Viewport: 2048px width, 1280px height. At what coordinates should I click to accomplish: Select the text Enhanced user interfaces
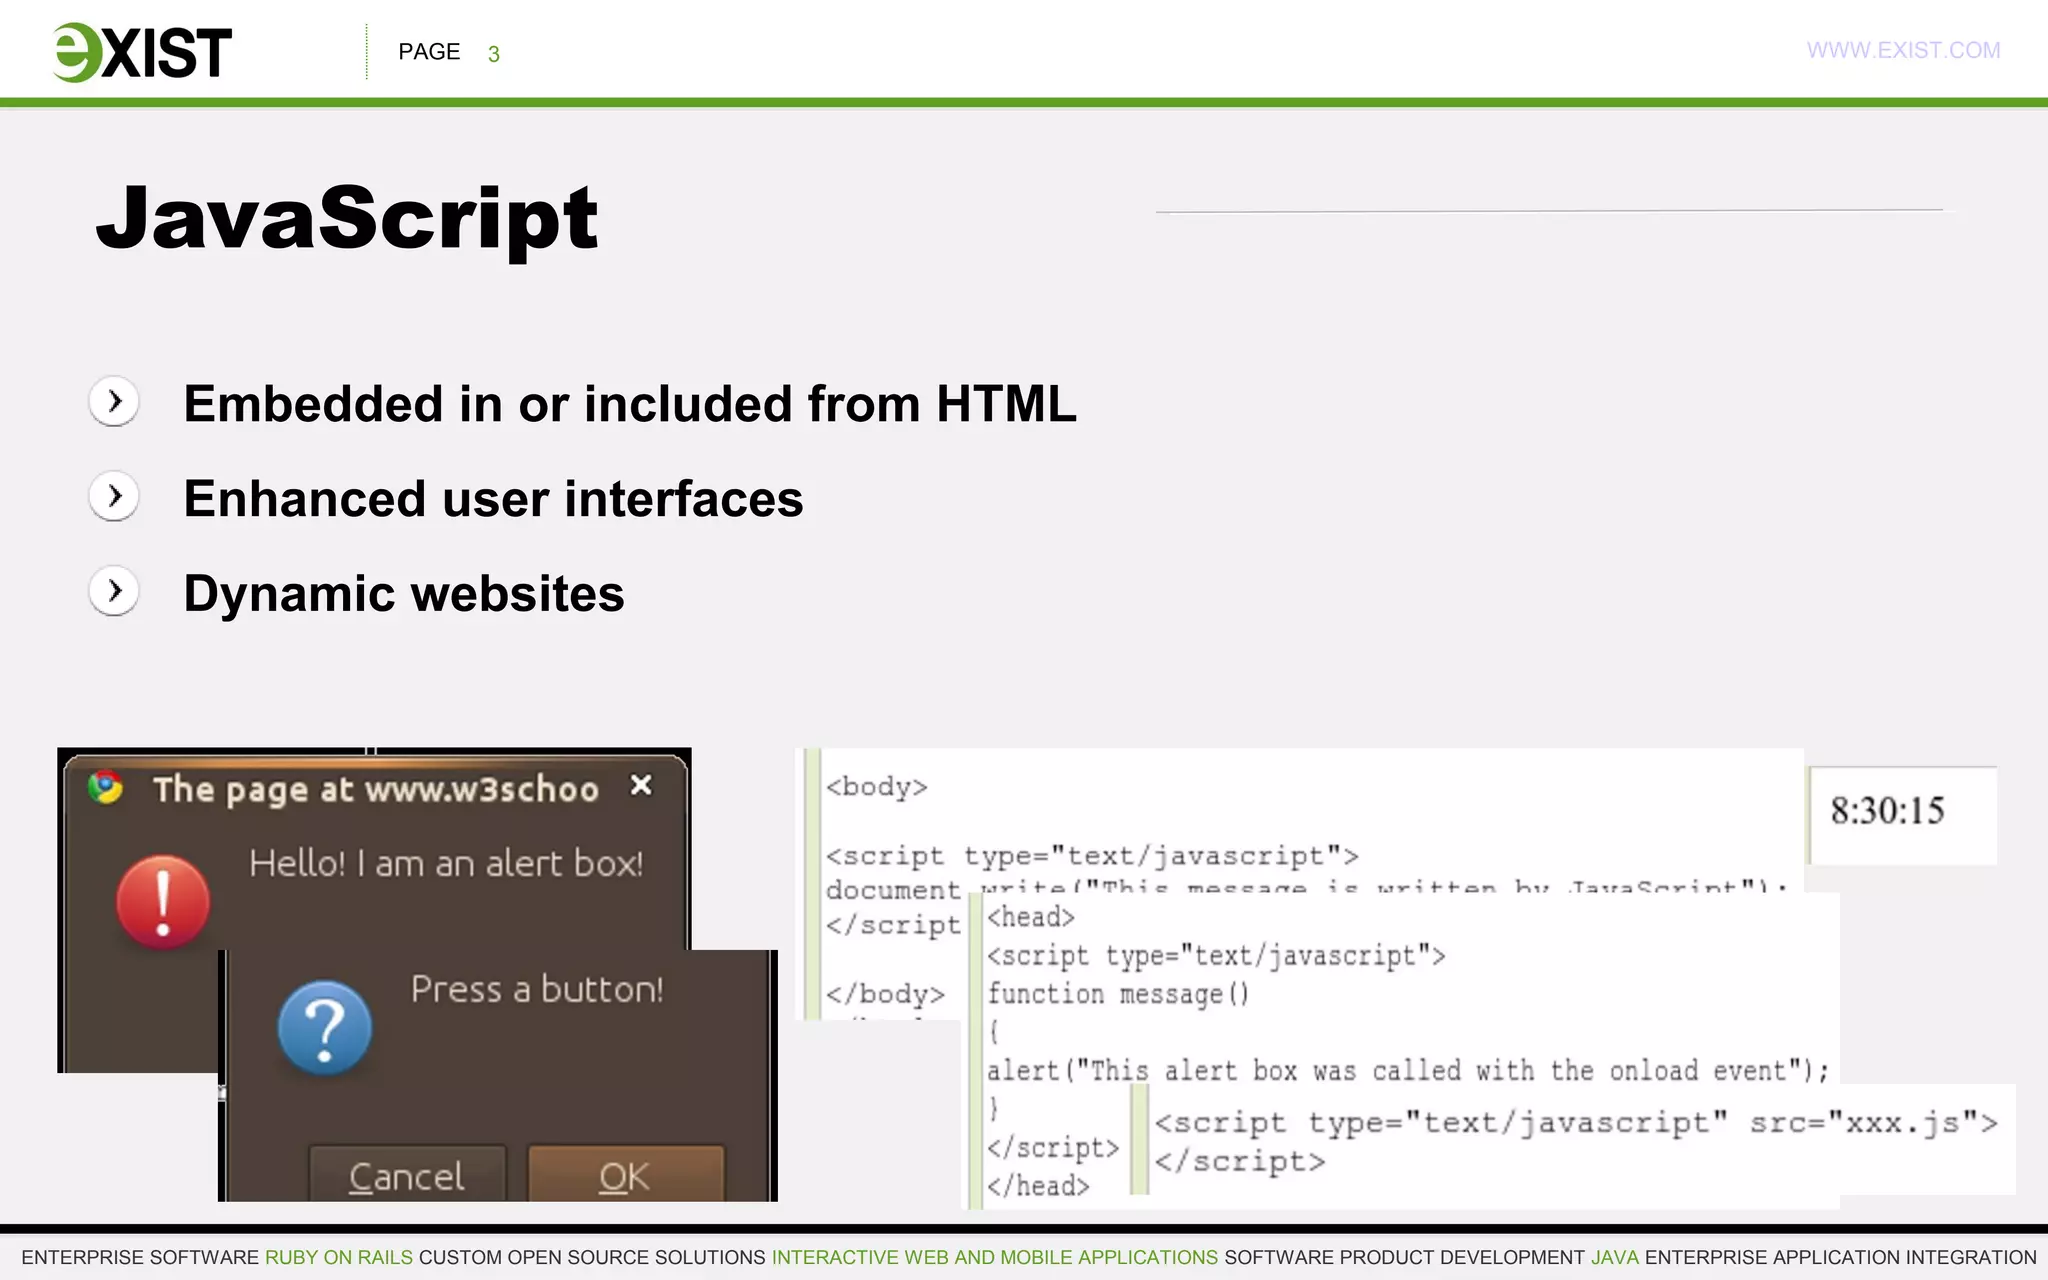[493, 499]
